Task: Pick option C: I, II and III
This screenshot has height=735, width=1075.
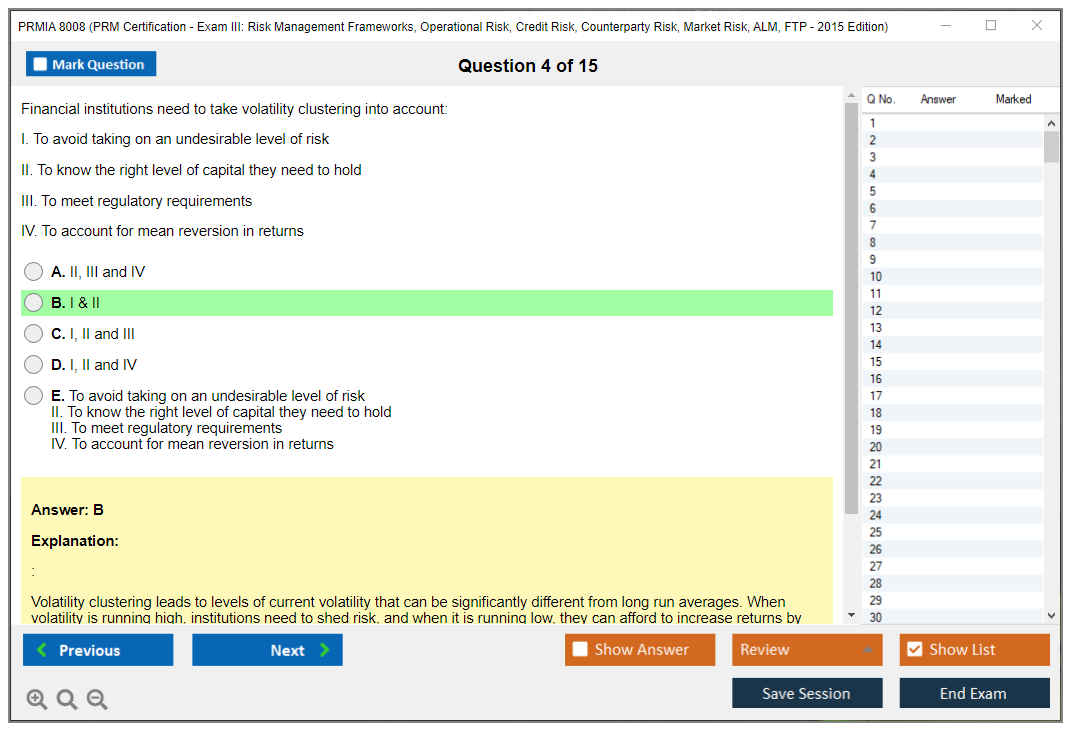Action: [34, 334]
